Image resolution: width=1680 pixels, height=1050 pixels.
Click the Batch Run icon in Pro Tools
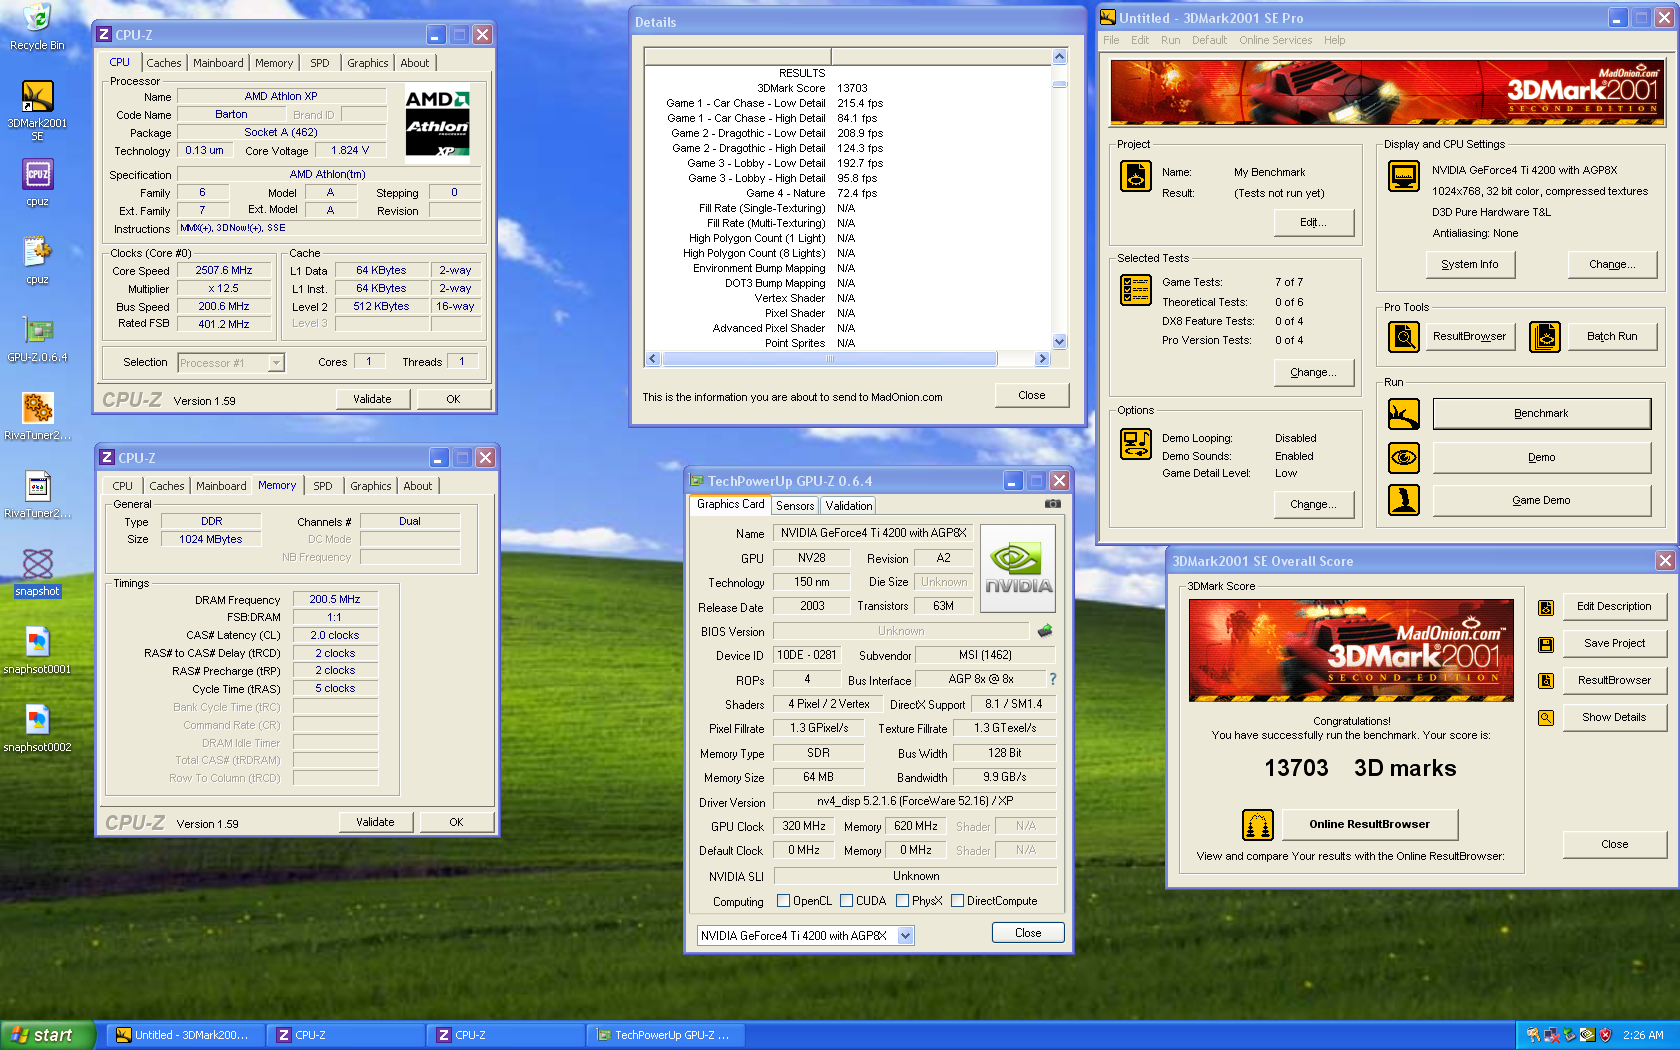pos(1545,336)
